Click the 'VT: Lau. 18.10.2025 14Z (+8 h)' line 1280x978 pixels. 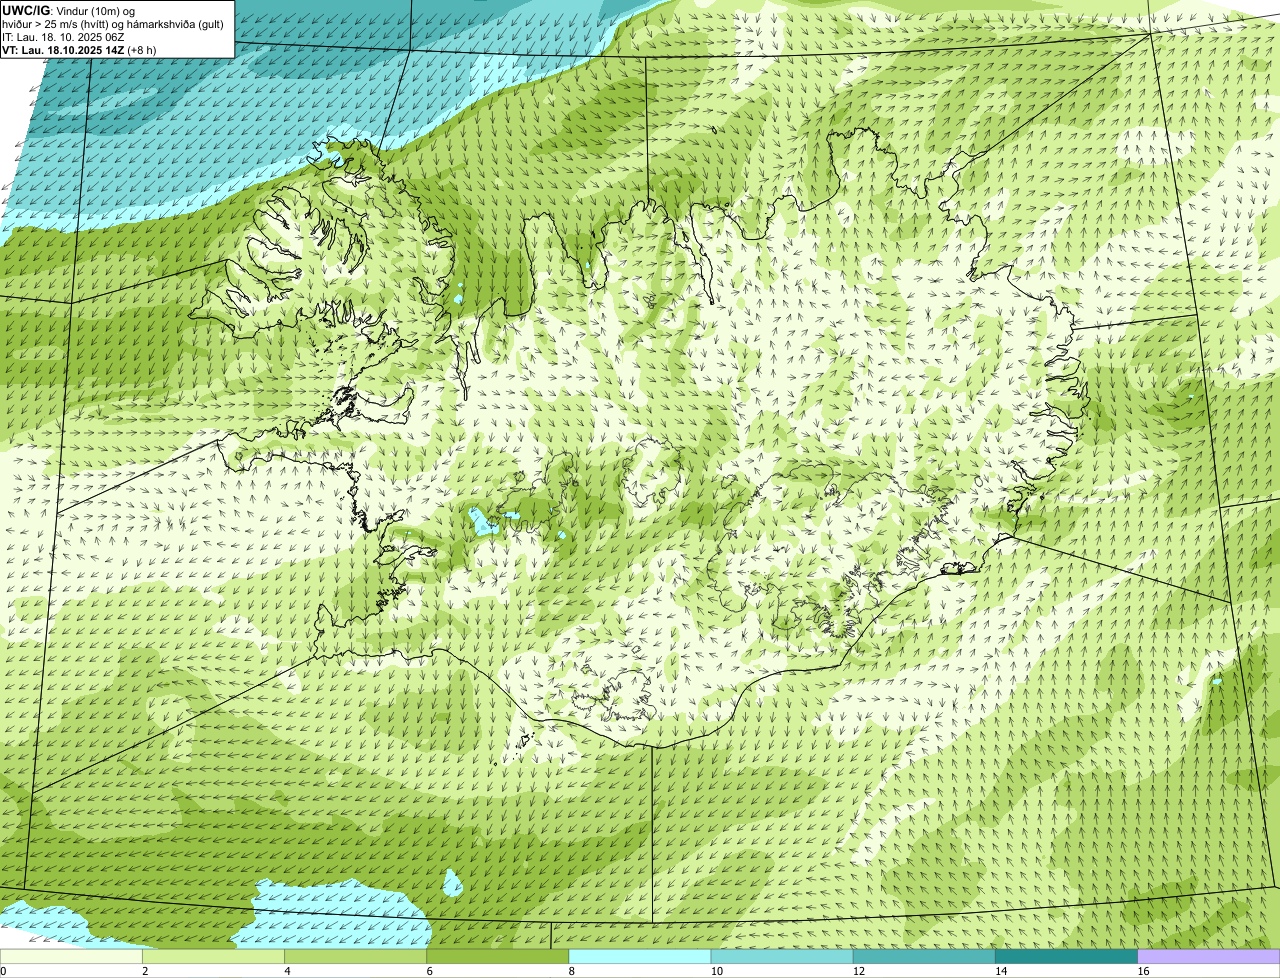pyautogui.click(x=79, y=49)
